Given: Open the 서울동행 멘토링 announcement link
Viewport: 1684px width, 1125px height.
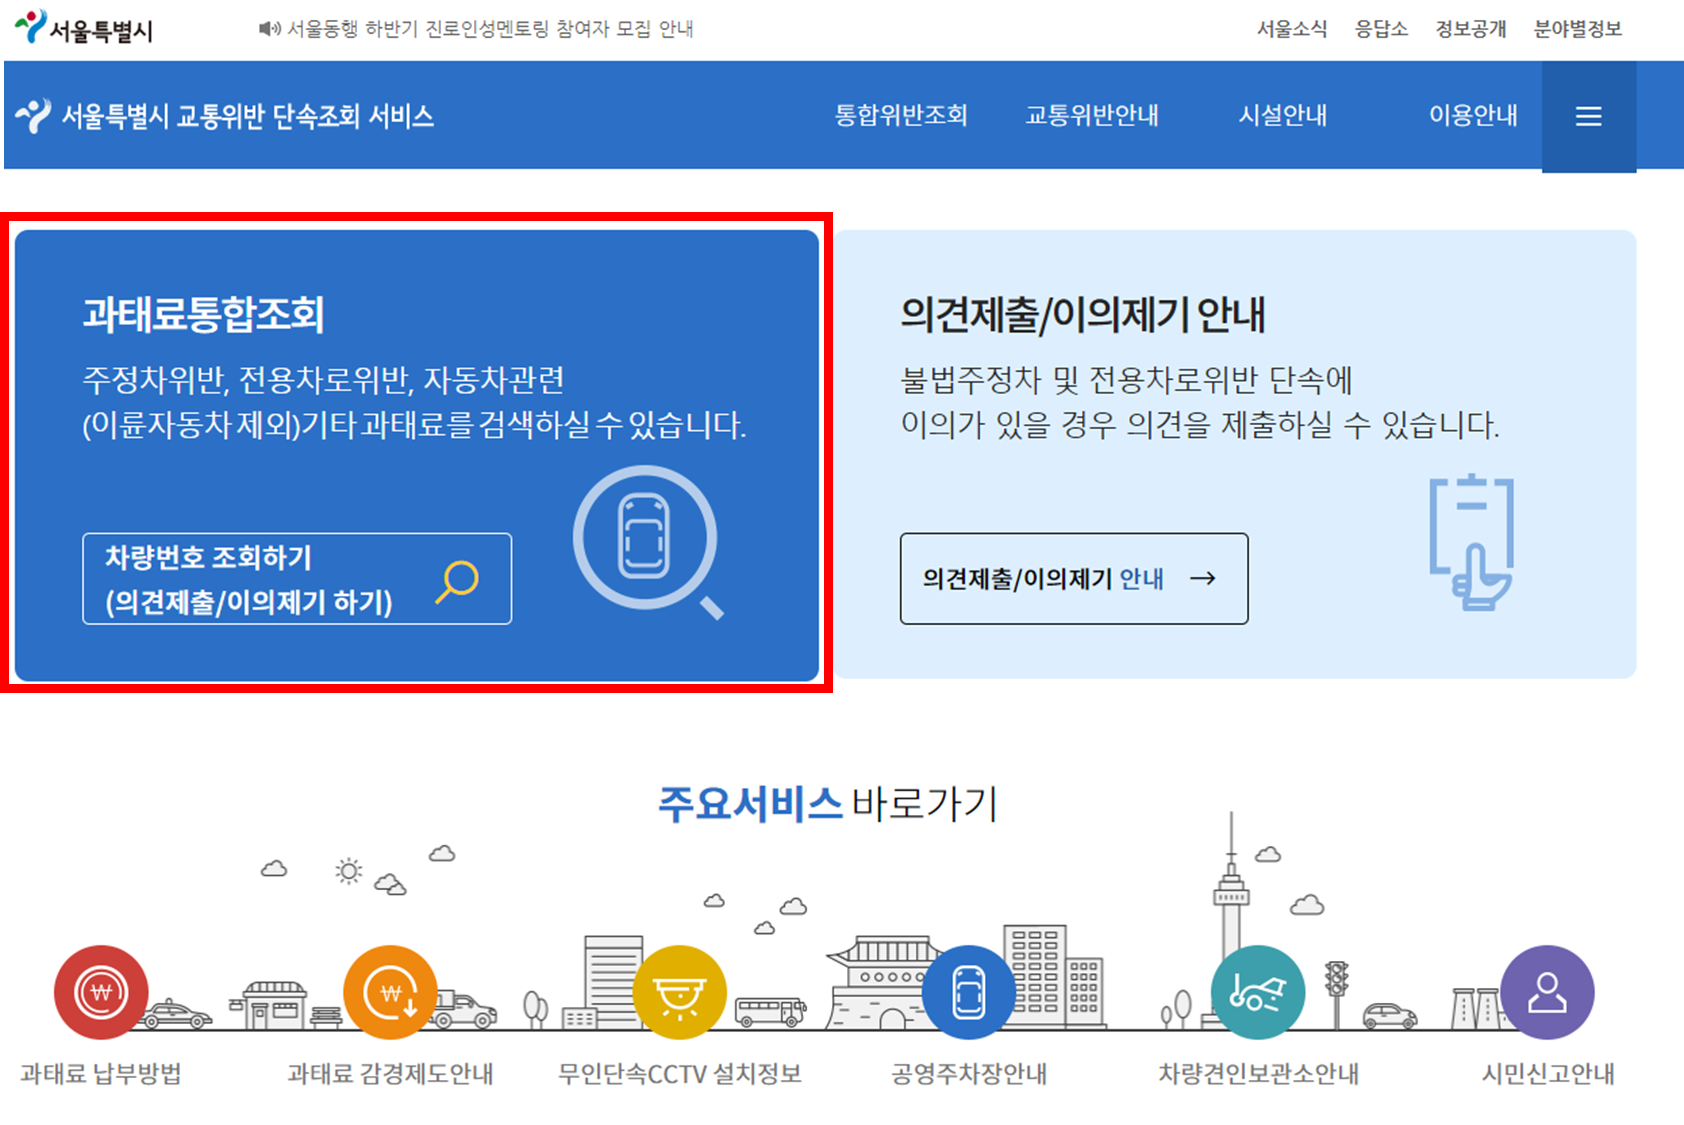Looking at the screenshot, I should point(490,29).
